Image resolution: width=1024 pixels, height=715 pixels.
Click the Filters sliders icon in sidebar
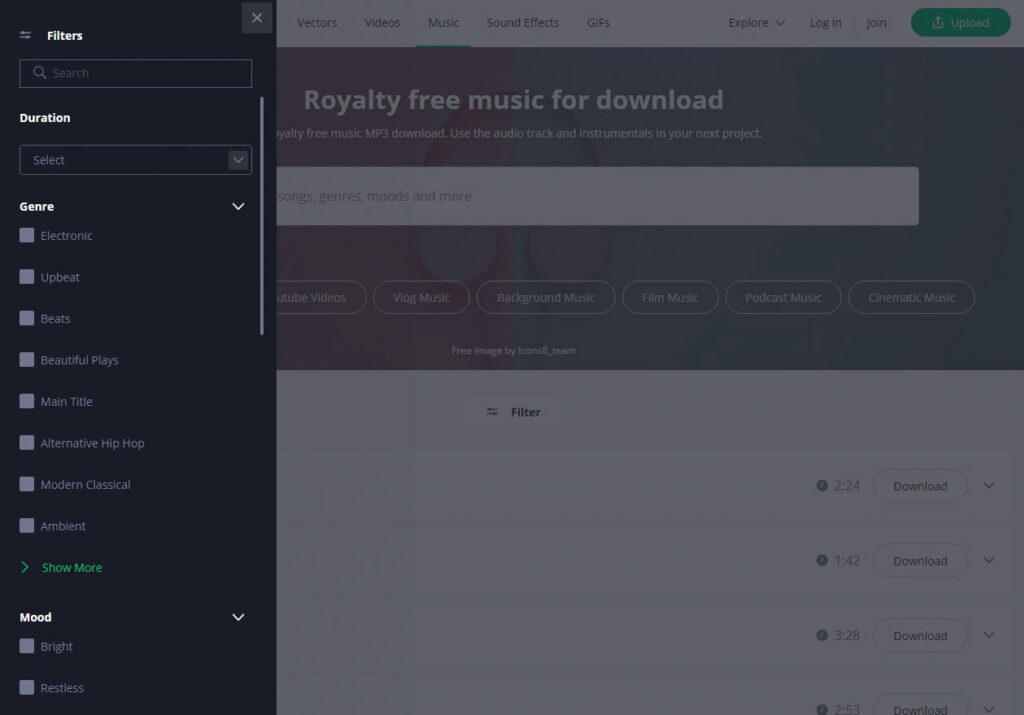tap(26, 35)
